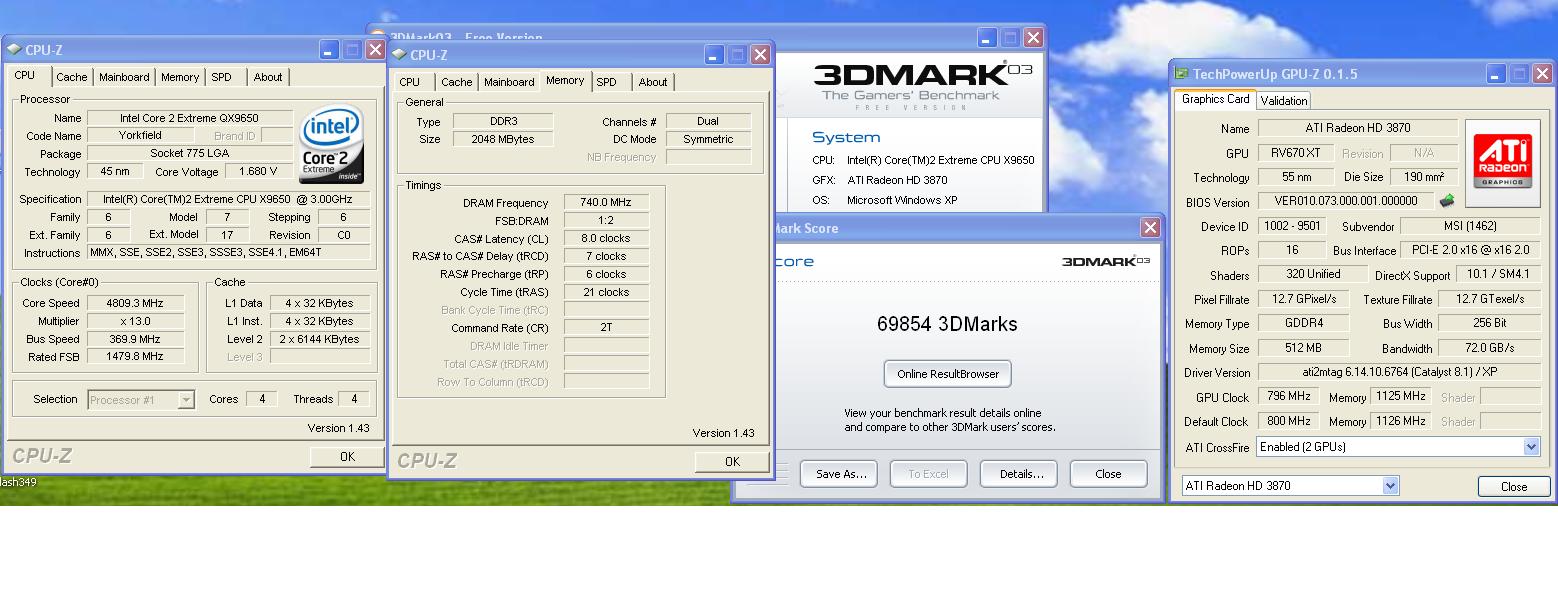The image size is (1558, 600).
Task: Open About tab in left CPU-Z
Action: (267, 77)
